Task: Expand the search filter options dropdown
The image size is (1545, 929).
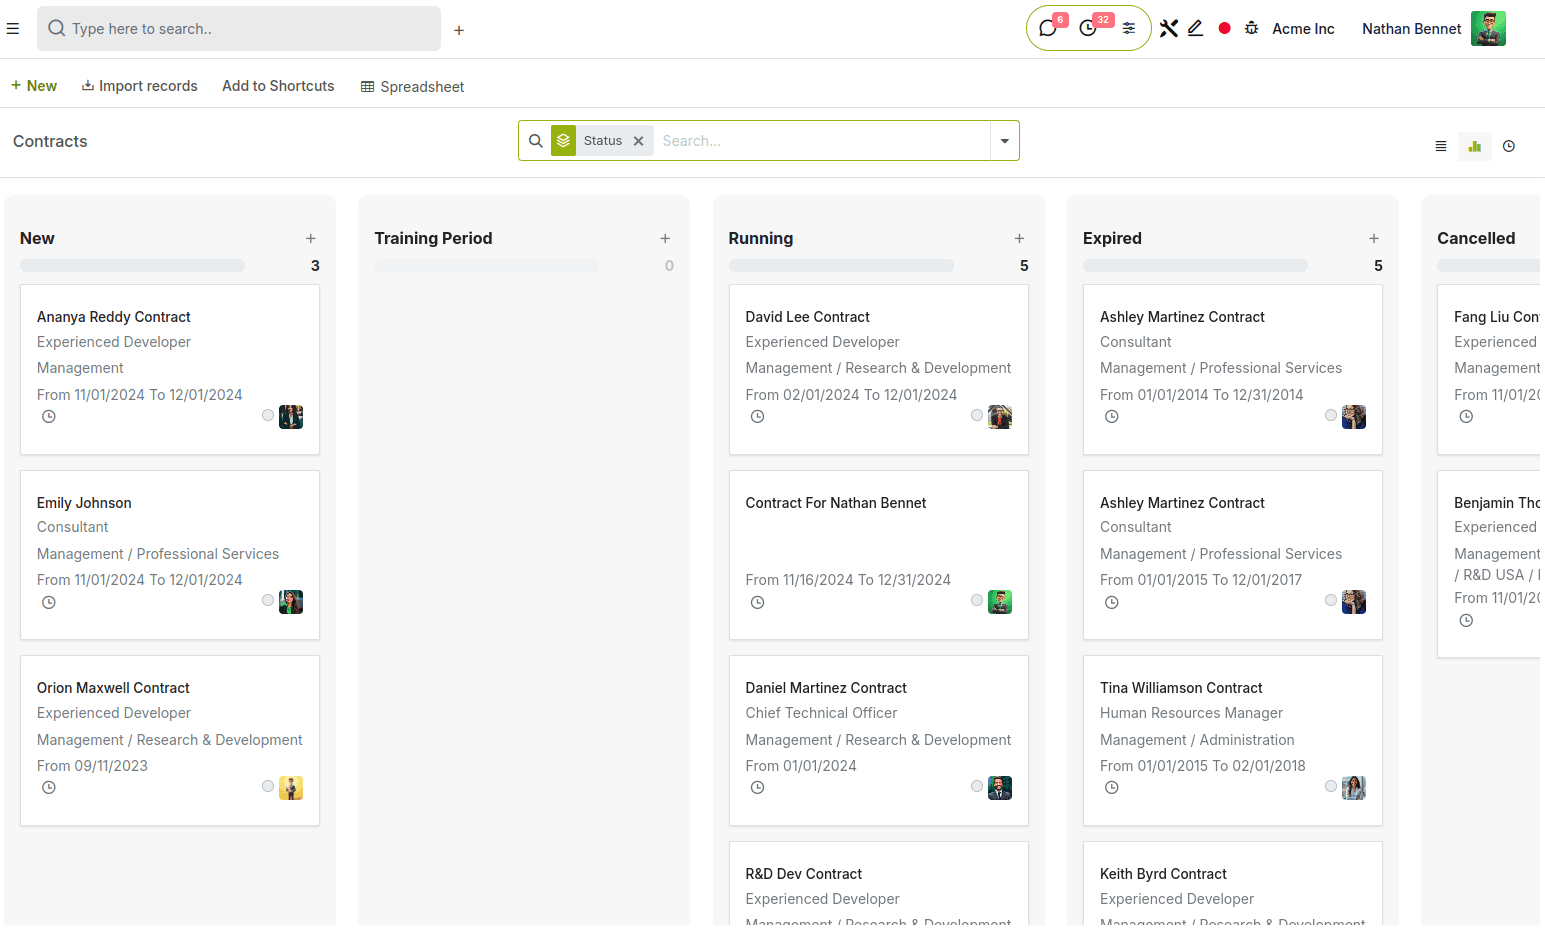Action: coord(1005,141)
